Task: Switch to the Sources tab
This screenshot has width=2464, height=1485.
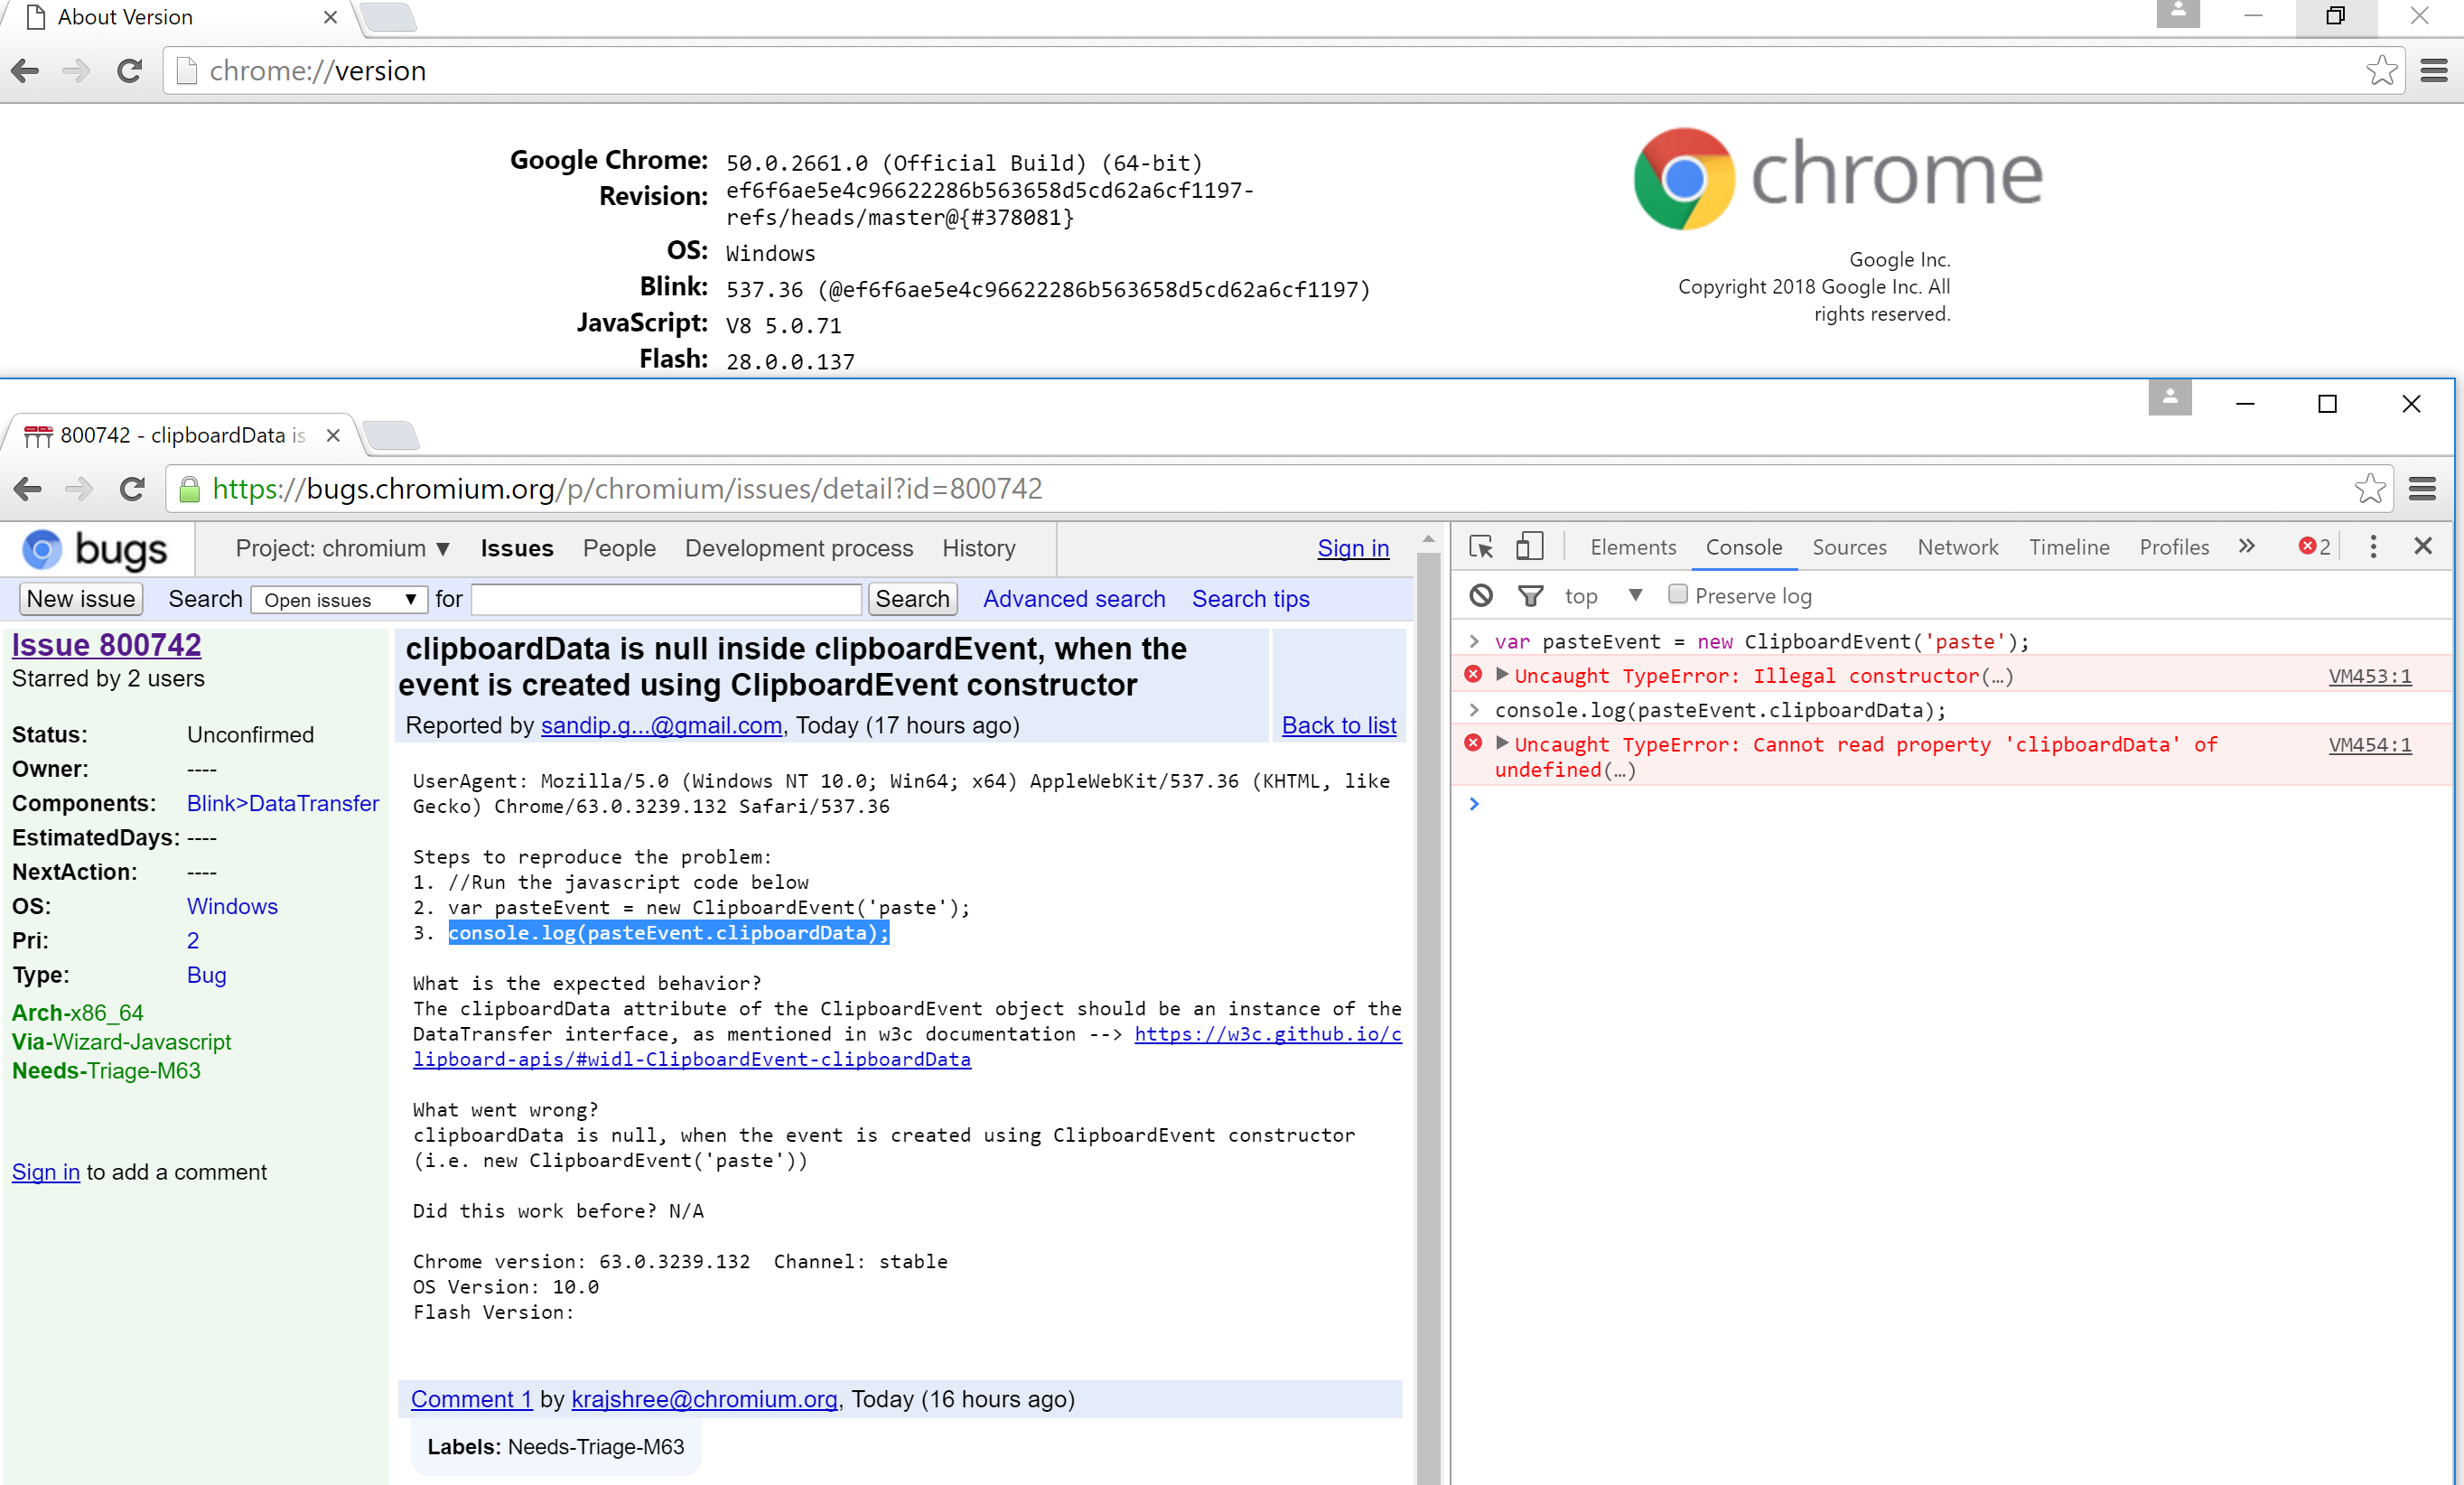Action: (x=1849, y=547)
